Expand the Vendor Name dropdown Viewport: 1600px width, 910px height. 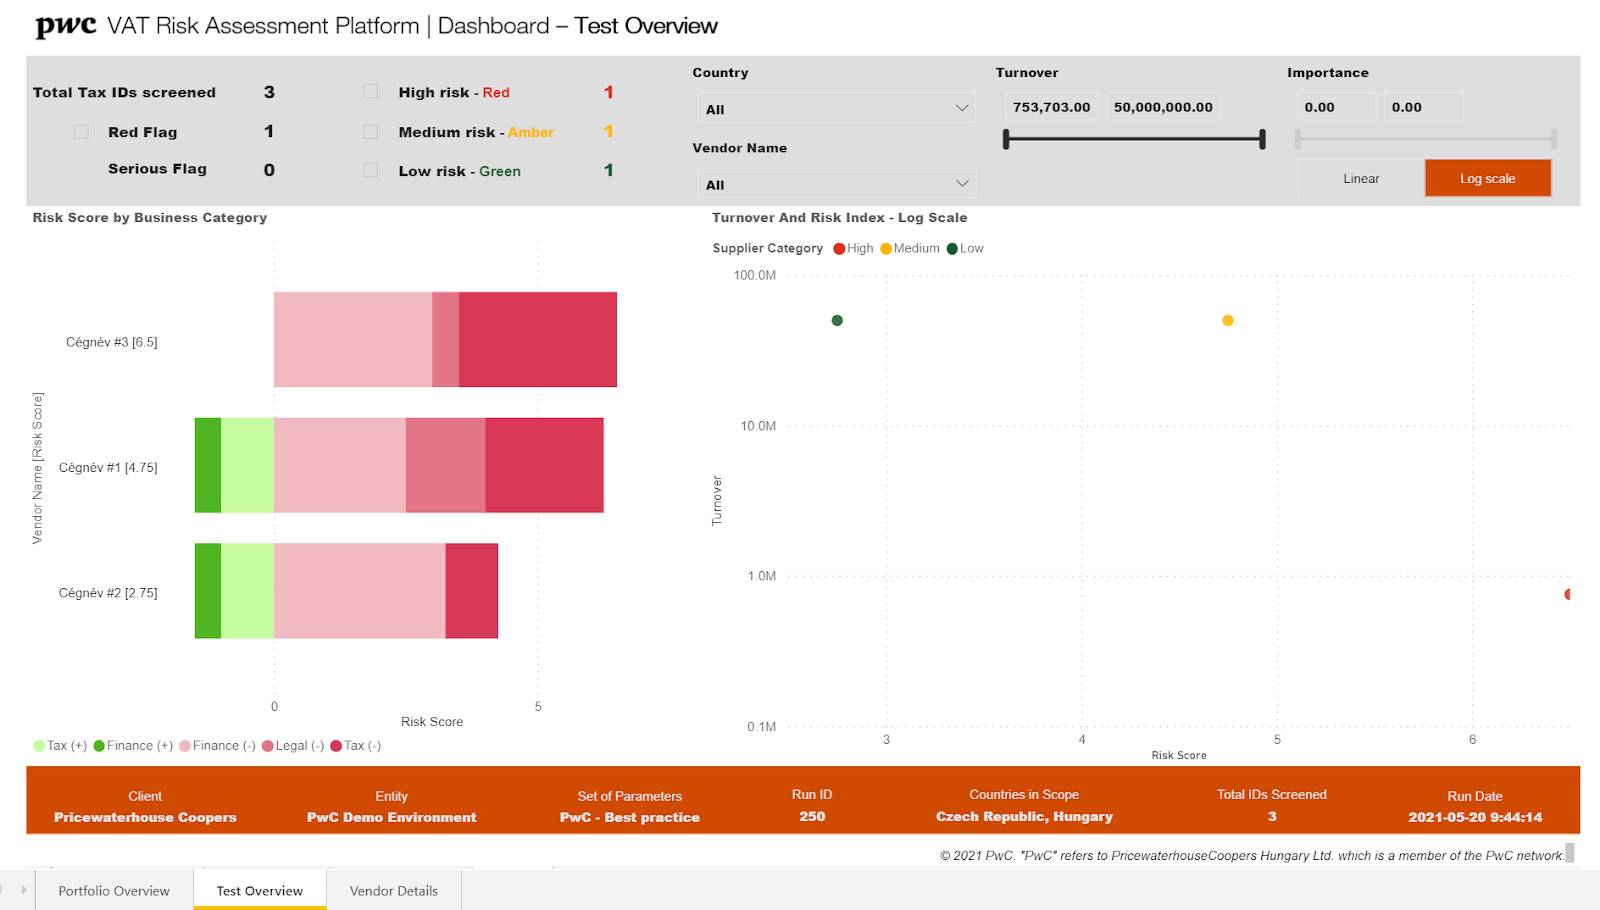point(836,184)
